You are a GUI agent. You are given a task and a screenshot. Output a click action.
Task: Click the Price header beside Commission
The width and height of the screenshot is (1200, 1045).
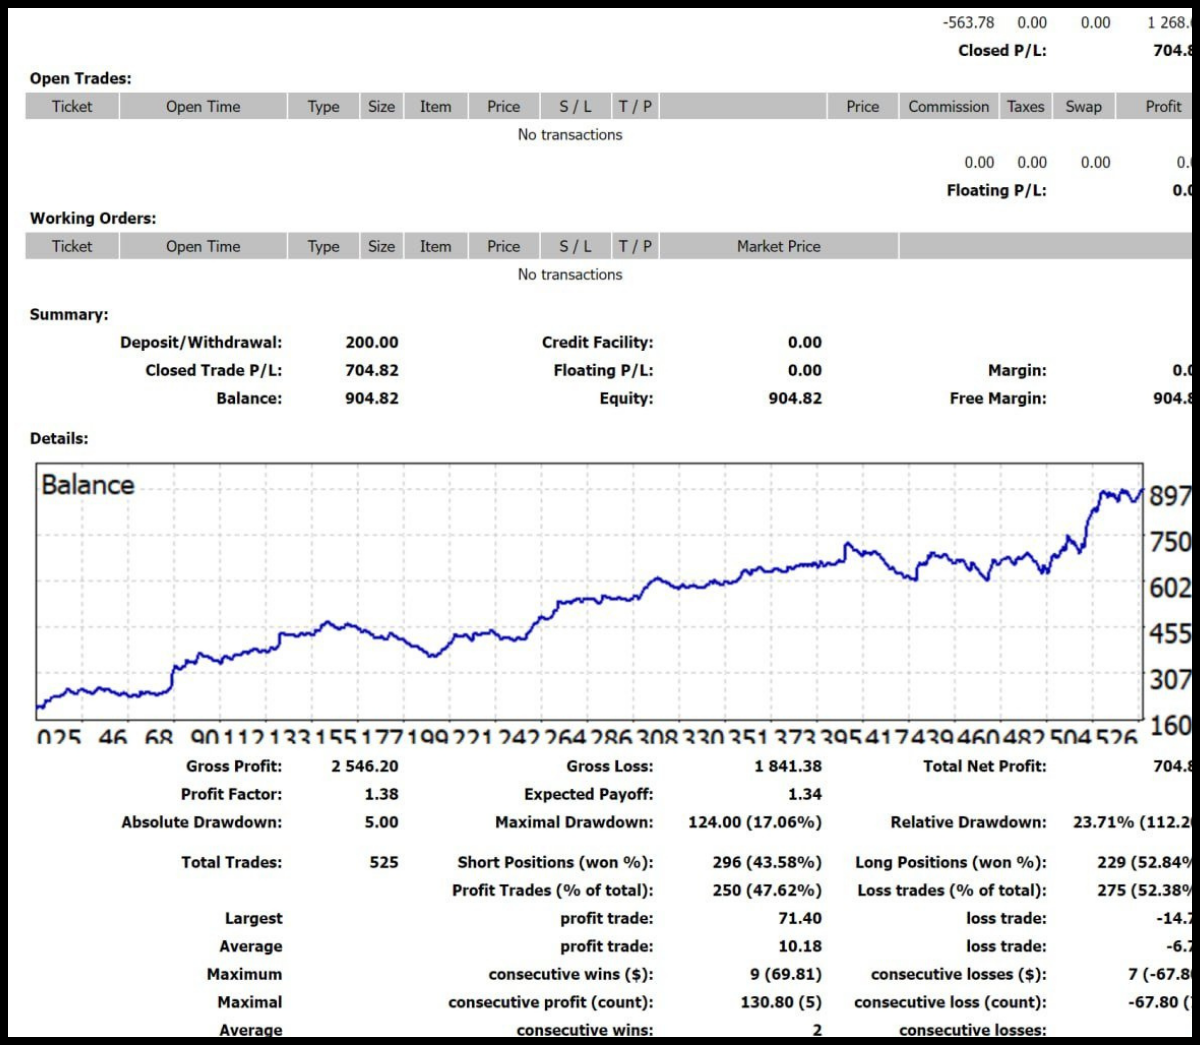[x=862, y=106]
